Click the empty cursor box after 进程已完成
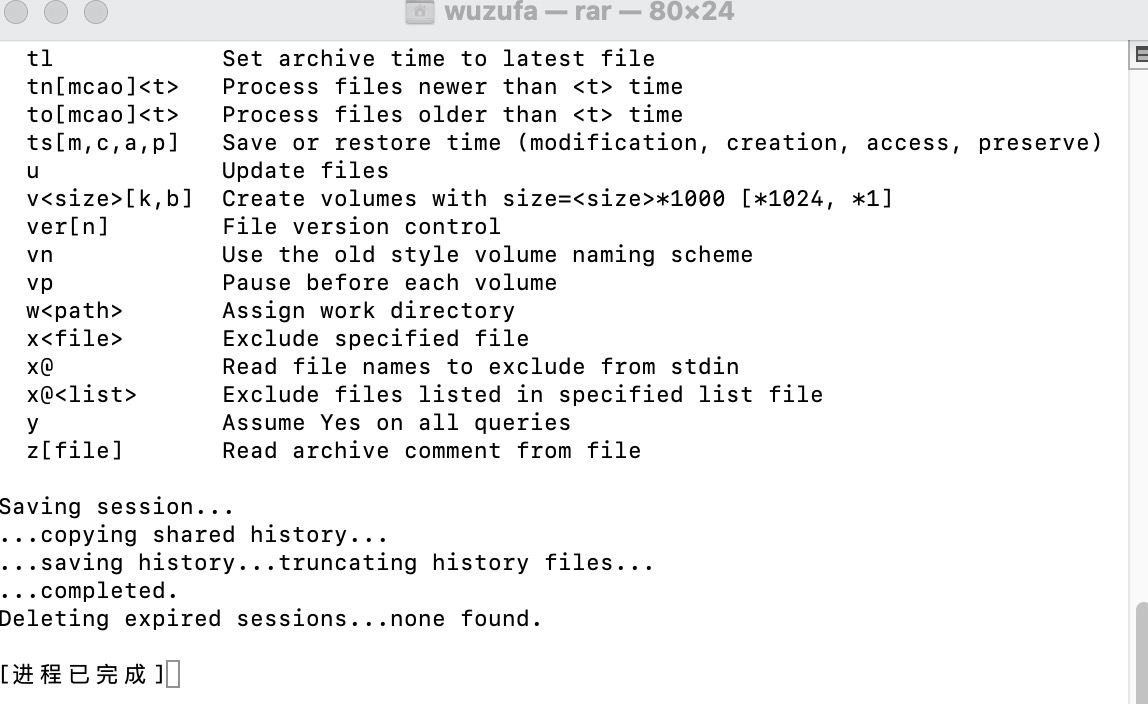The image size is (1148, 704). 173,675
